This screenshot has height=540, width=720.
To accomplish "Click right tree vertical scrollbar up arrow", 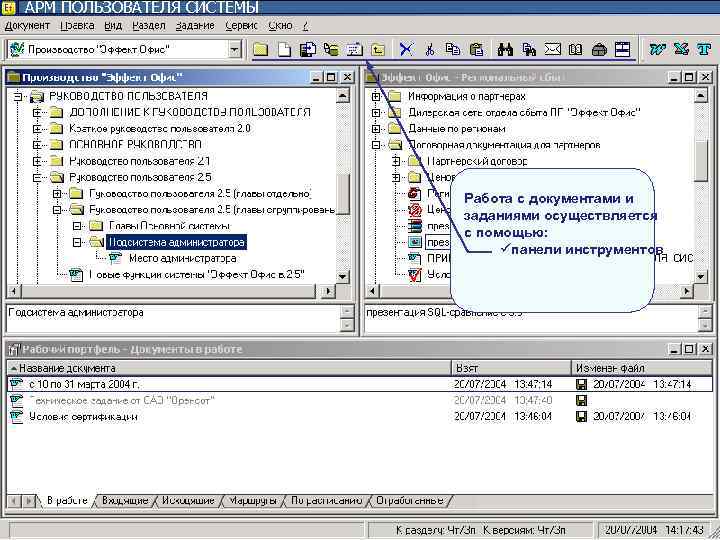I will pyautogui.click(x=700, y=96).
